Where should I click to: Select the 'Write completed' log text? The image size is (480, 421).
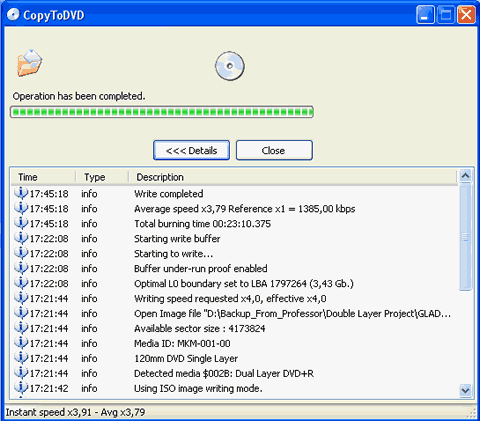[x=169, y=194]
